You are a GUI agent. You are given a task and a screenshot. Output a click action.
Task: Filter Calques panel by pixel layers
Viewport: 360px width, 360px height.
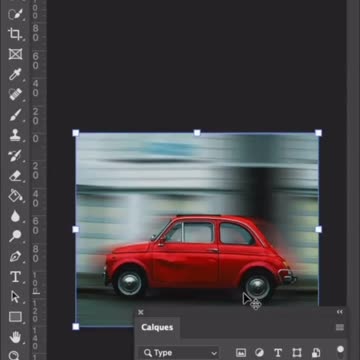pyautogui.click(x=241, y=353)
